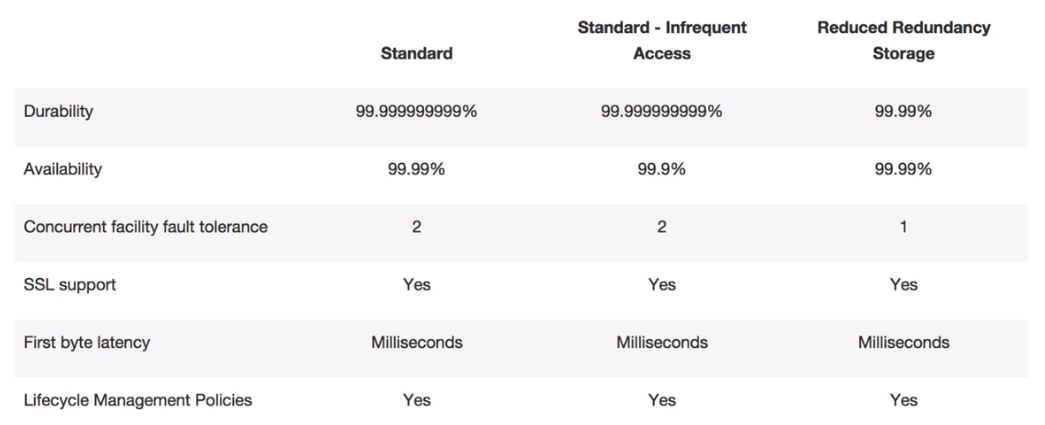Image resolution: width=1045 pixels, height=425 pixels.
Task: Select fault tolerance value under Standard column
Action: coord(416,227)
